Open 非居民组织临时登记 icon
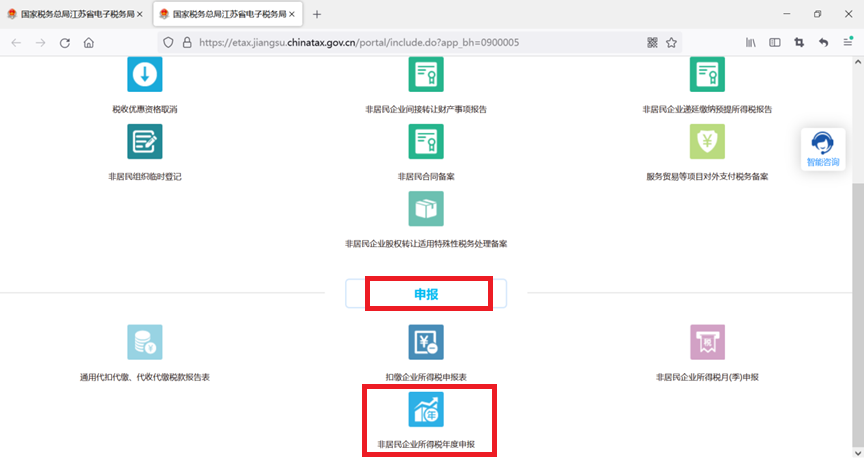The image size is (864, 458). click(145, 142)
